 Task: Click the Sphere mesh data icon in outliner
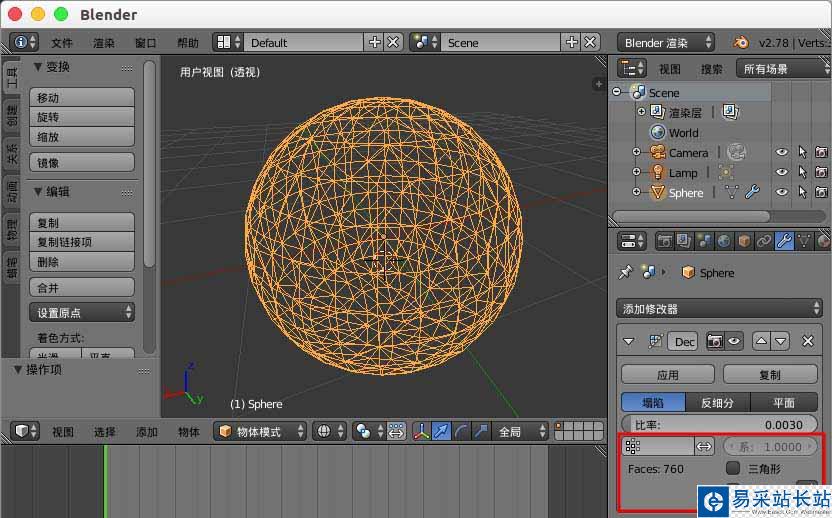click(732, 192)
